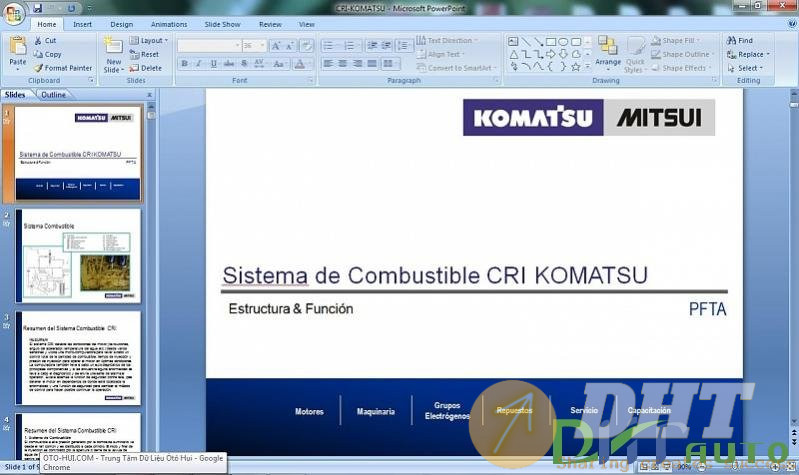Screen dimensions: 799x475
Task: Toggle Text Shadow formatting
Action: (x=244, y=64)
